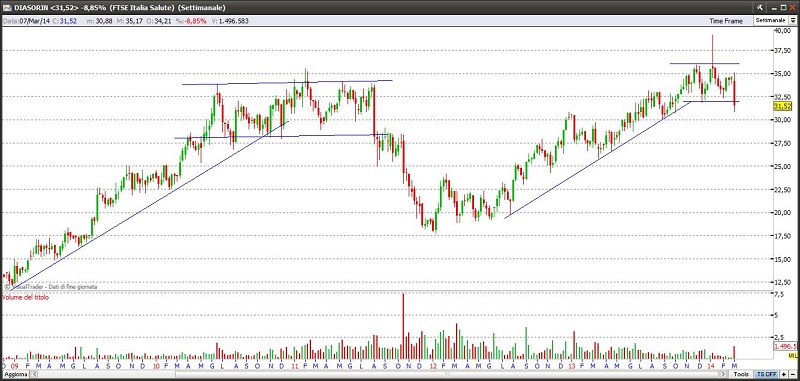Click the plus zoom-in button
This screenshot has width=800, height=381.
(784, 374)
